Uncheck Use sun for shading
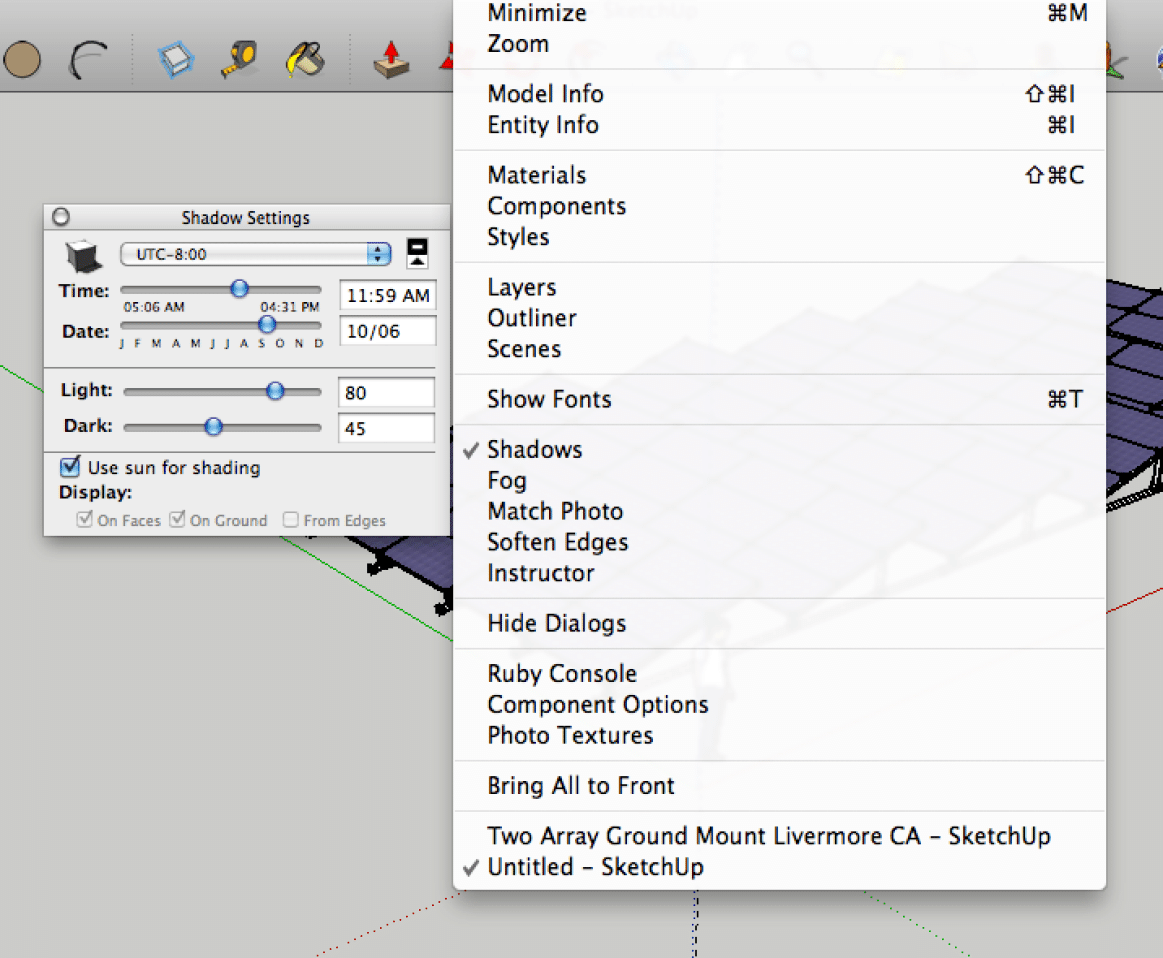The width and height of the screenshot is (1163, 958). (x=69, y=467)
